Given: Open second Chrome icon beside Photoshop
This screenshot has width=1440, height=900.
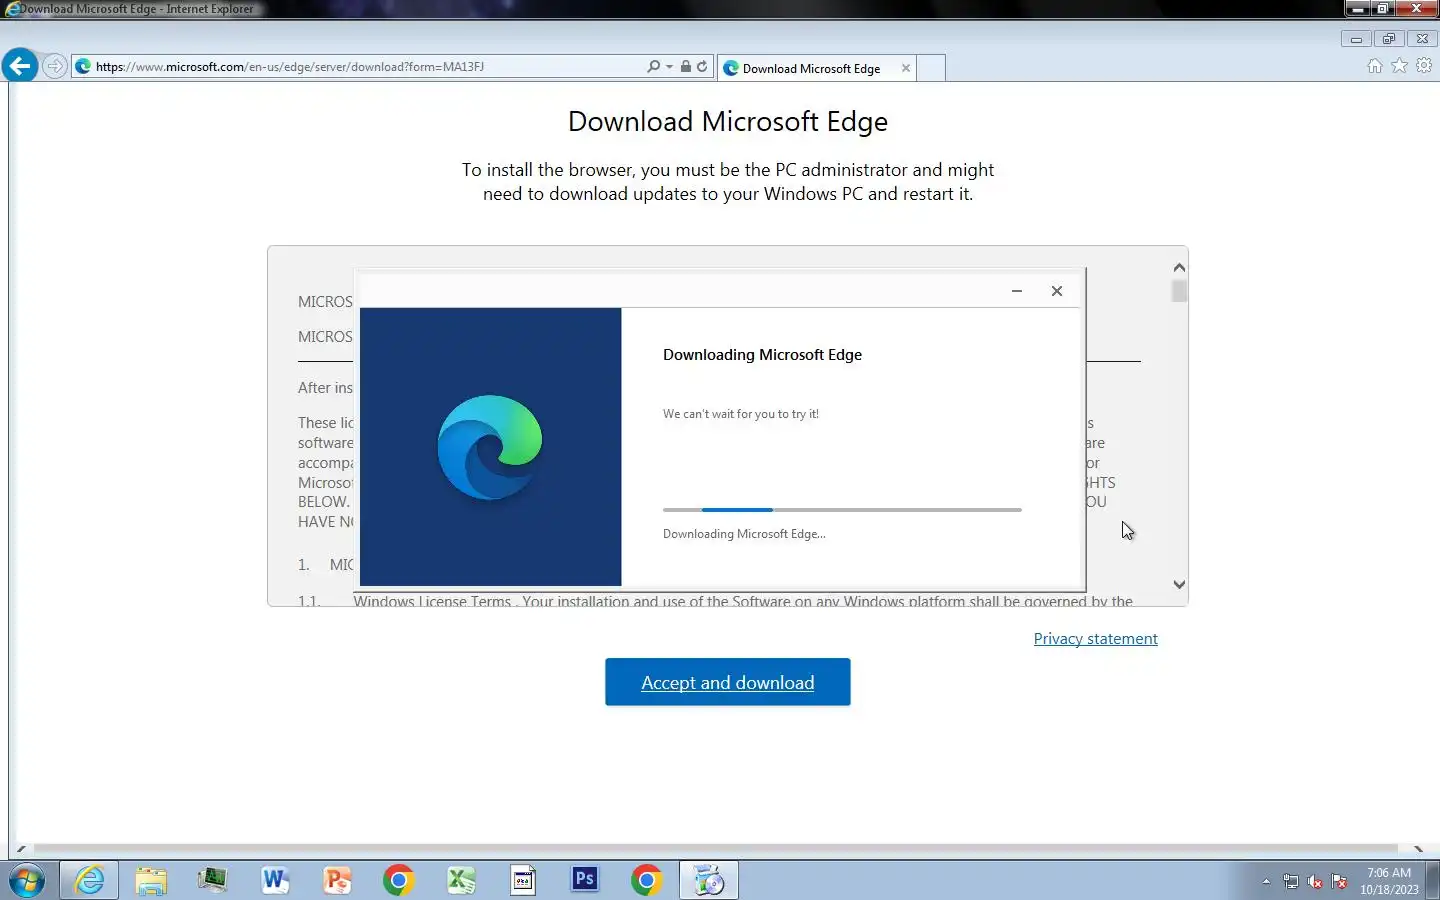Looking at the screenshot, I should (x=647, y=880).
